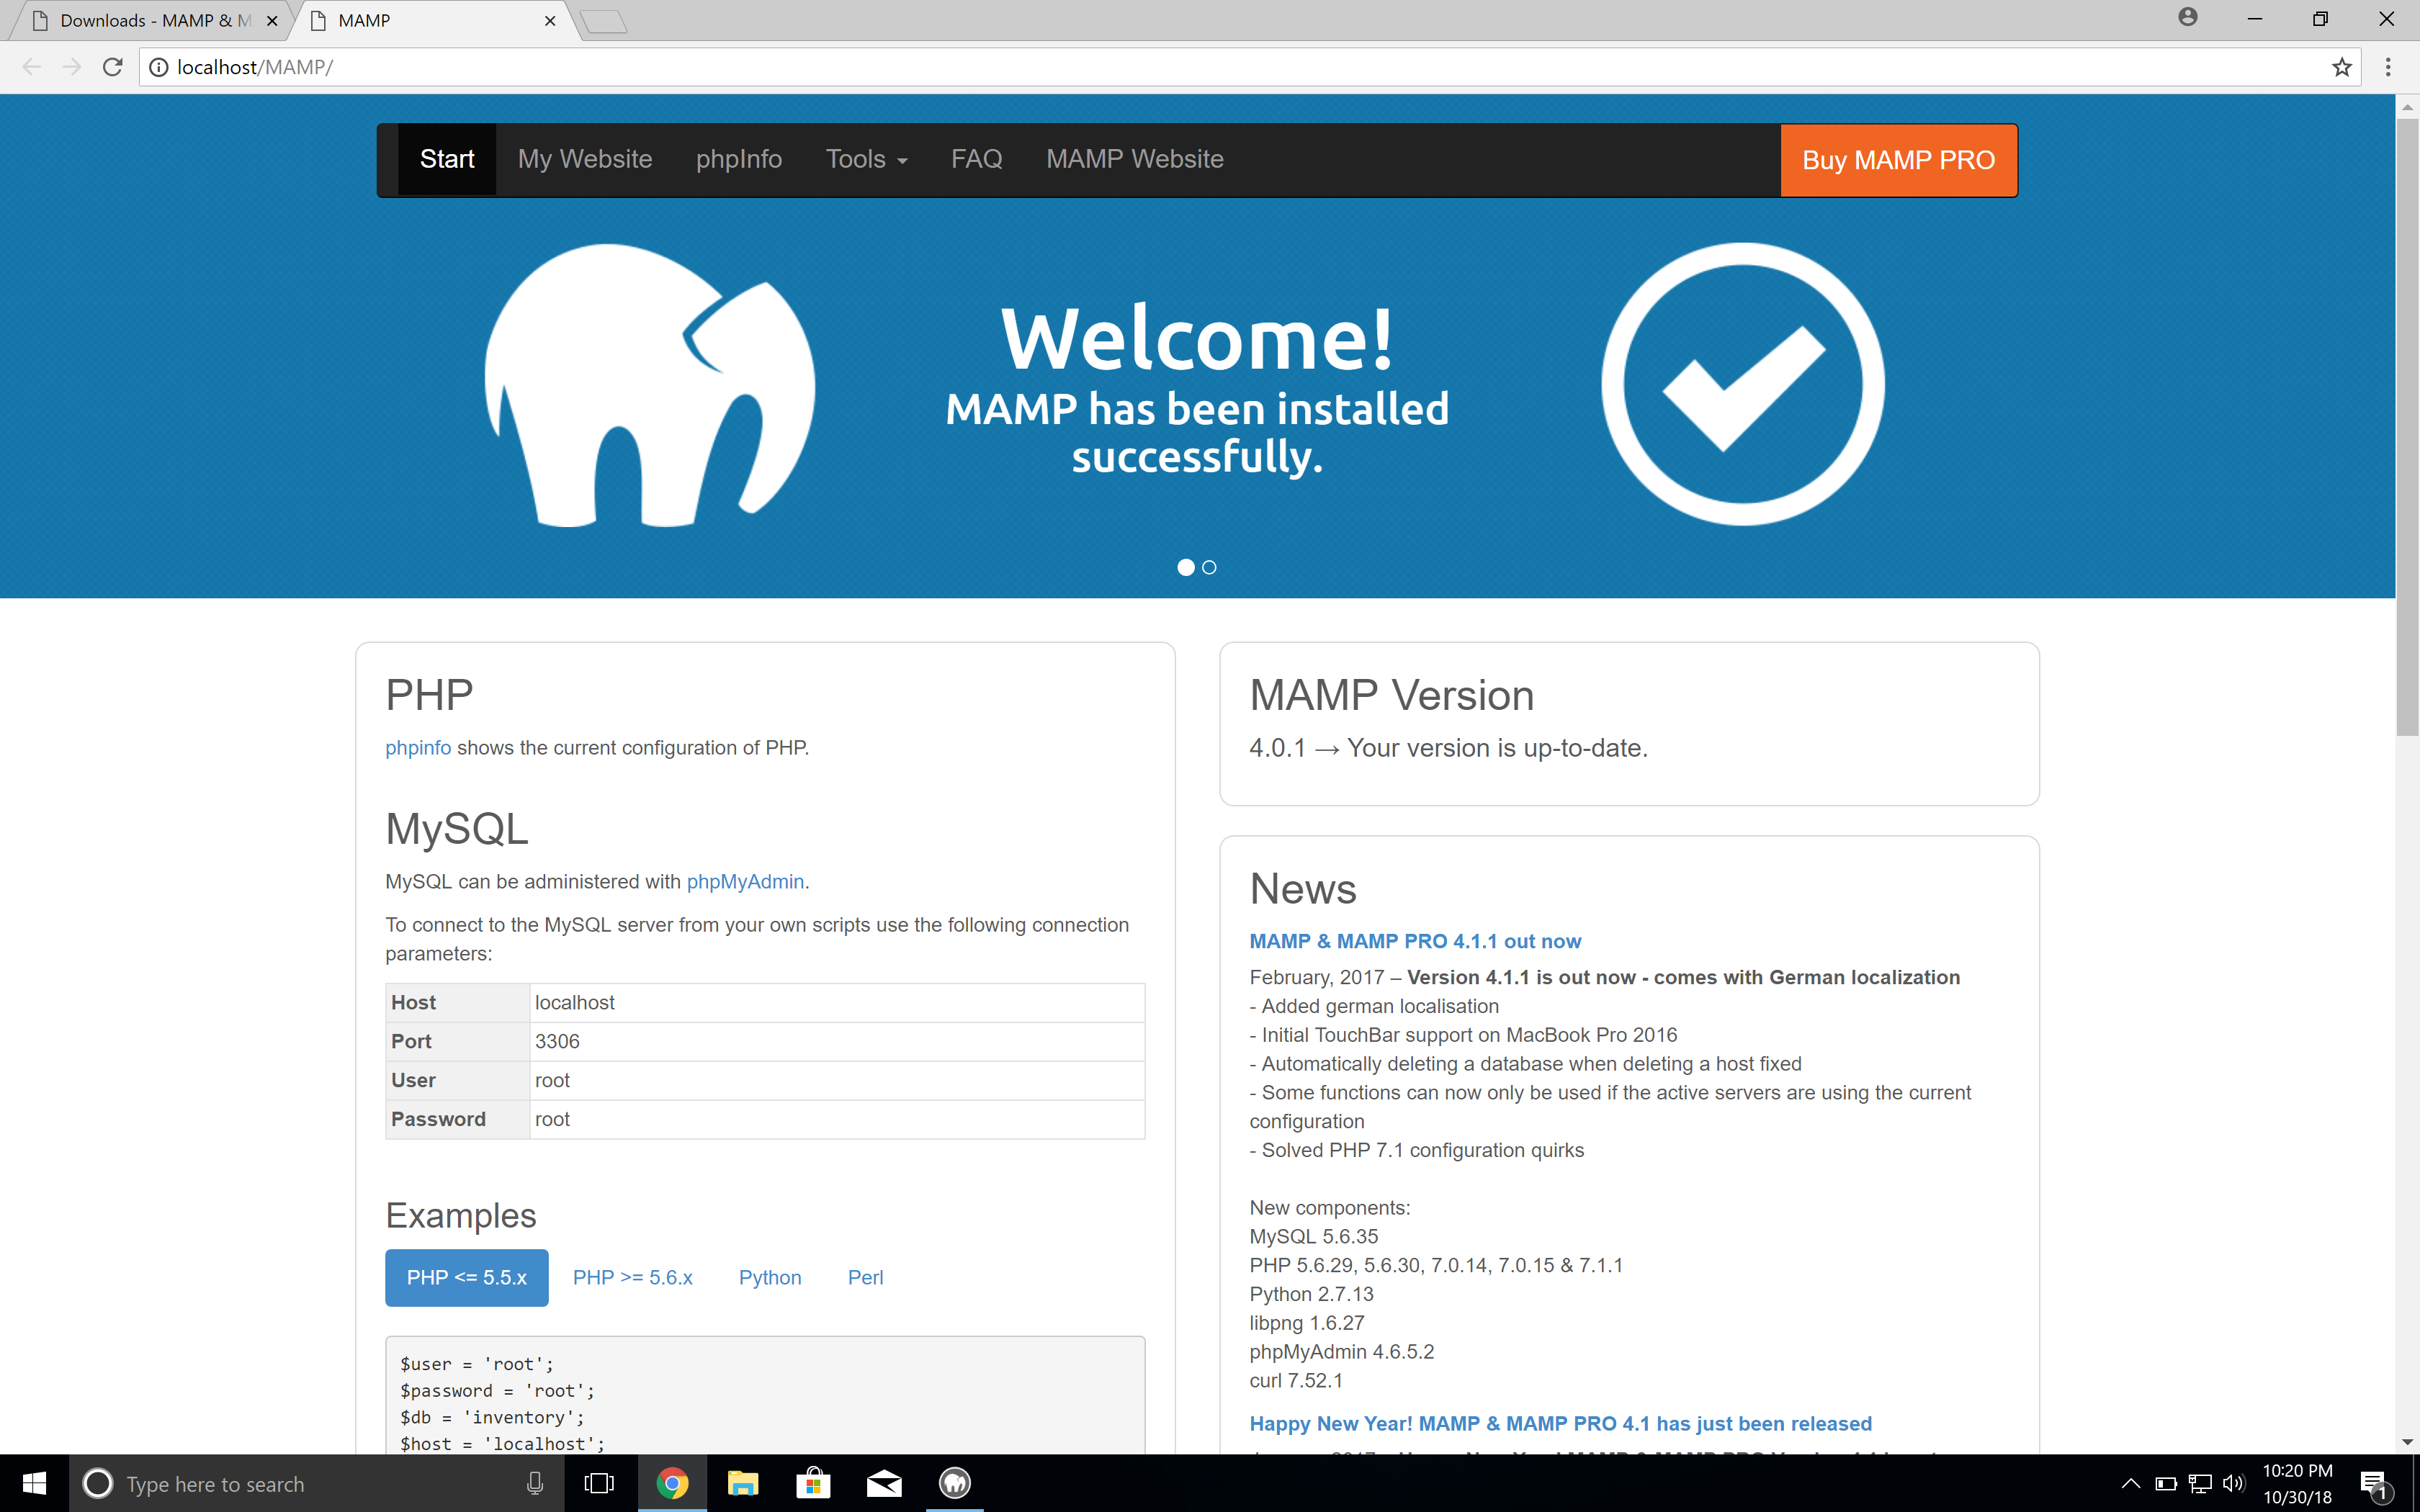The image size is (2420, 1512).
Task: Click the Buy MAMP PRO button
Action: [x=1898, y=160]
